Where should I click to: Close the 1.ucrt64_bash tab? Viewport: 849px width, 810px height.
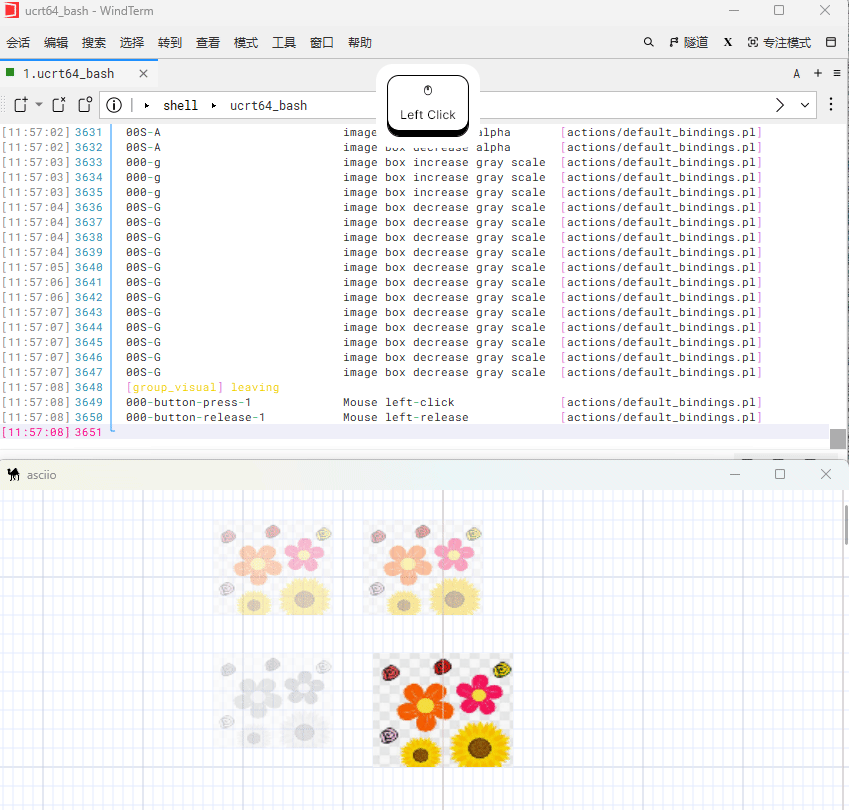144,73
